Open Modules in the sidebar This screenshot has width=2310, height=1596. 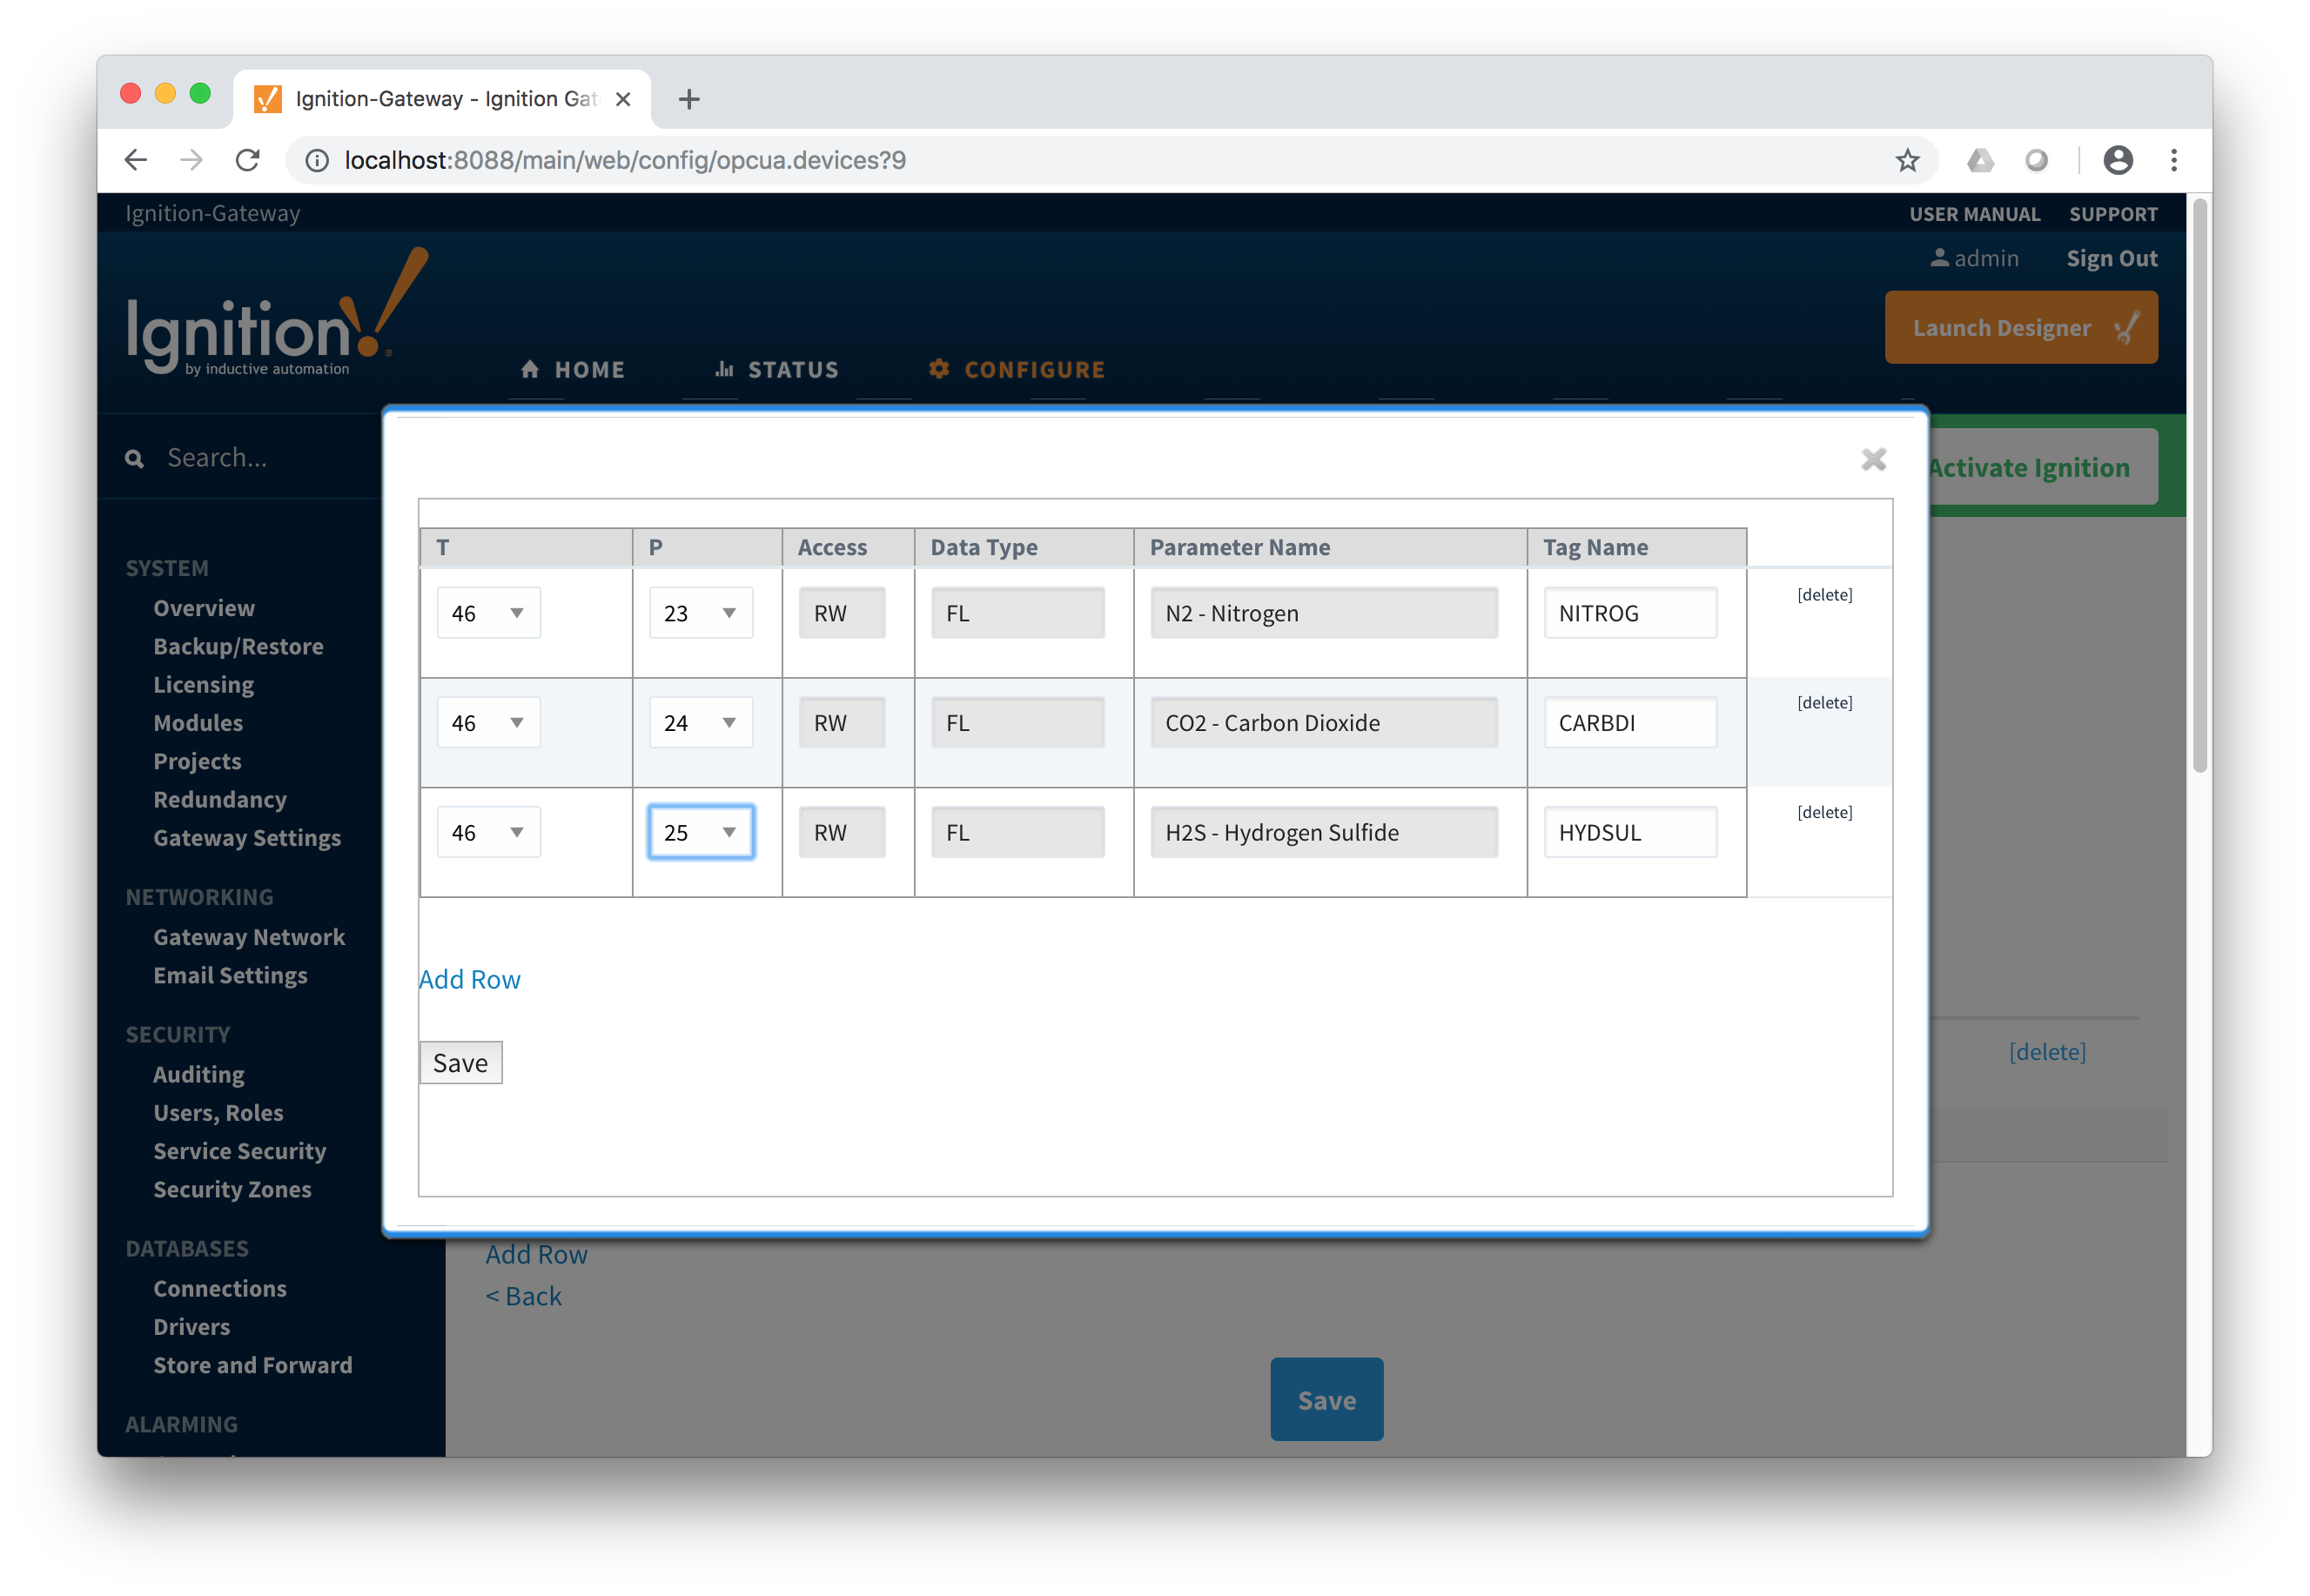point(198,723)
